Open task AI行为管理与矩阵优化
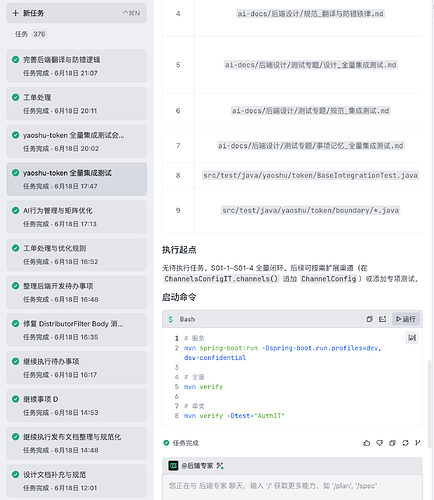Viewport: 434px width, 500px height. click(76, 217)
